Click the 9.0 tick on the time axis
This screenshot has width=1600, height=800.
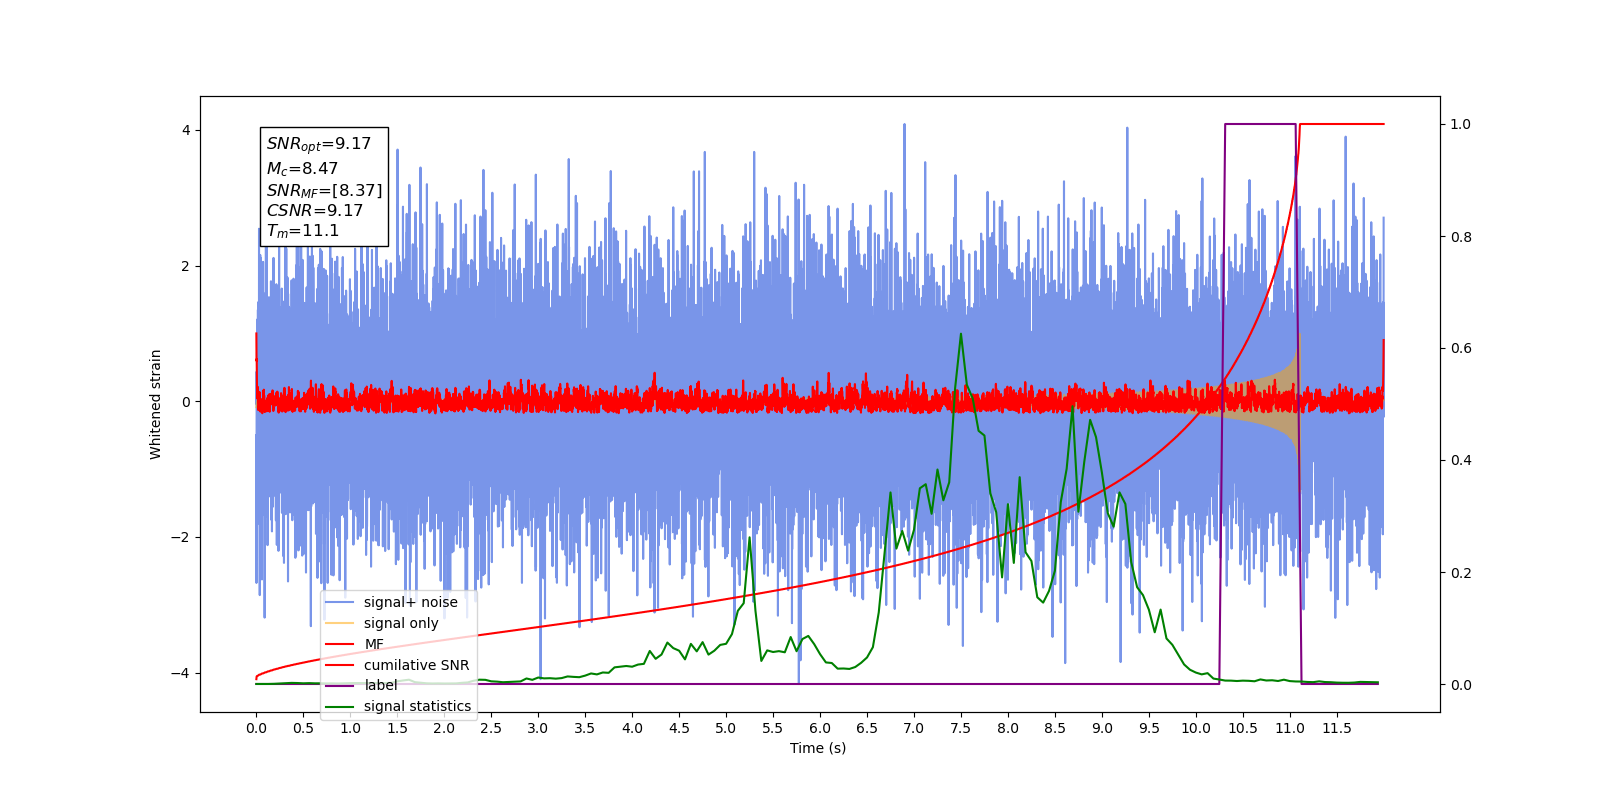(1102, 728)
